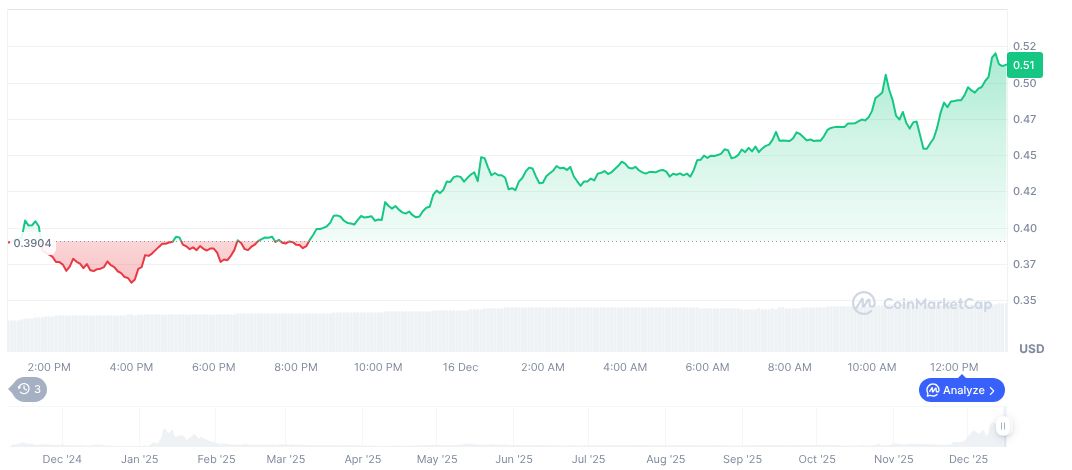Viewport: 1072px width, 470px height.
Task: Click the 0.45 price axis label
Action: click(1023, 155)
